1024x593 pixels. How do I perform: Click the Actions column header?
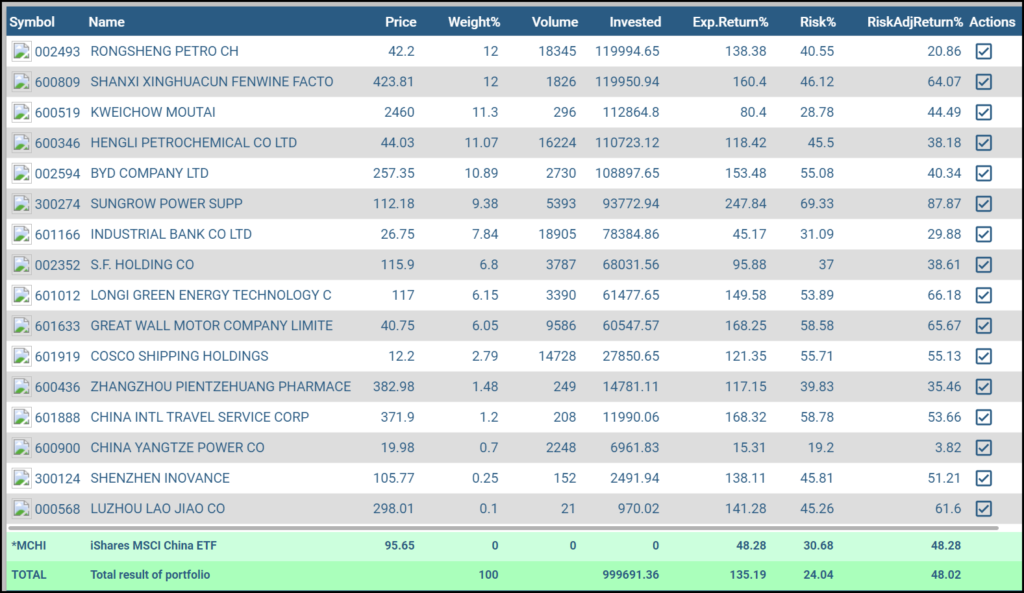tap(992, 22)
